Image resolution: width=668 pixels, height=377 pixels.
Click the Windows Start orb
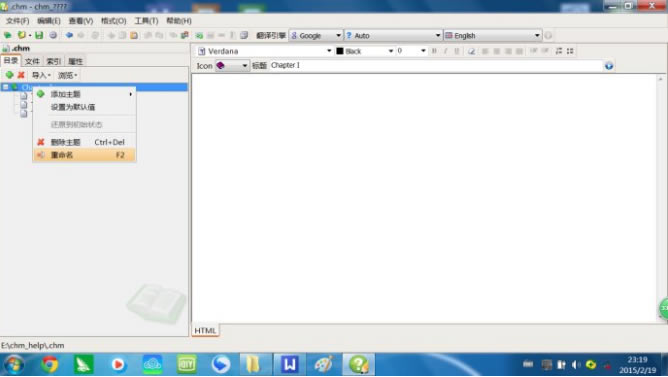point(14,365)
